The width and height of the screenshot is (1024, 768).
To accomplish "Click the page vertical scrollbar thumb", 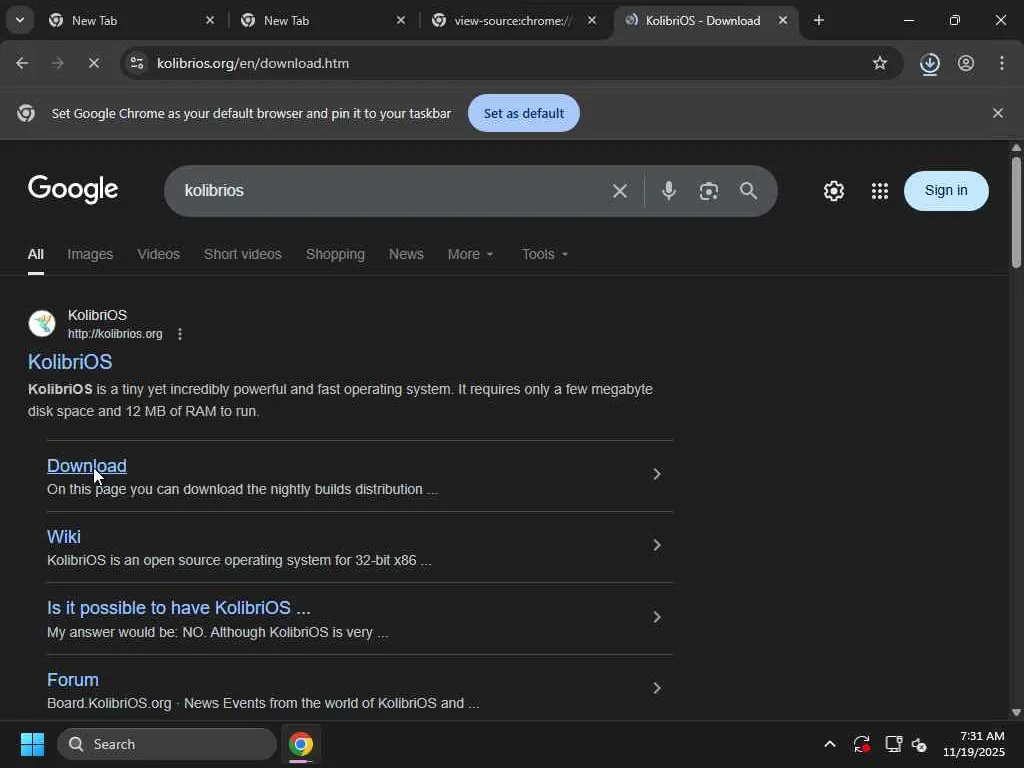I will [1016, 212].
